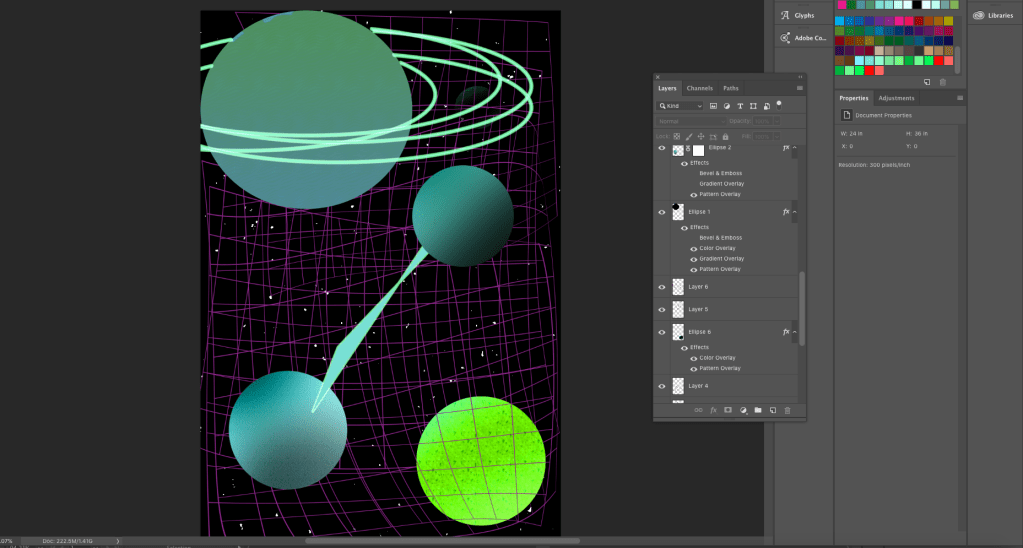Create a new layer from Layers footer
1023x548 pixels.
773,410
